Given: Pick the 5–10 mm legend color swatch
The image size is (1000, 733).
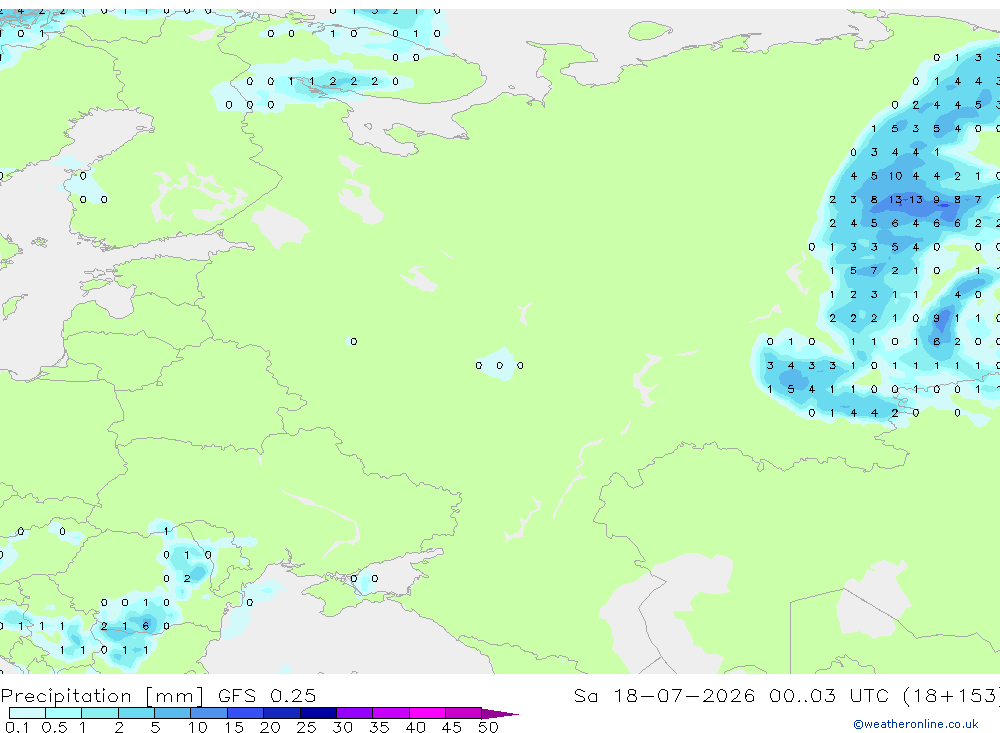Looking at the screenshot, I should (173, 713).
